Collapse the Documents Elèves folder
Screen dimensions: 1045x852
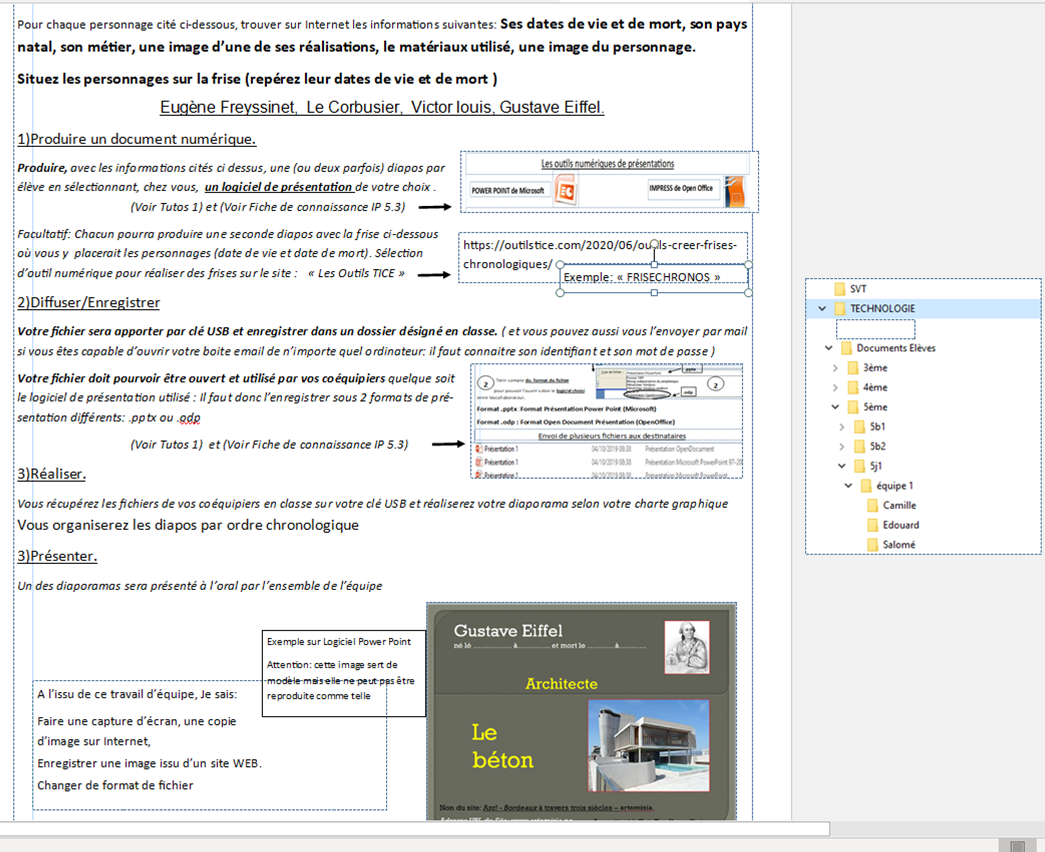click(x=828, y=348)
